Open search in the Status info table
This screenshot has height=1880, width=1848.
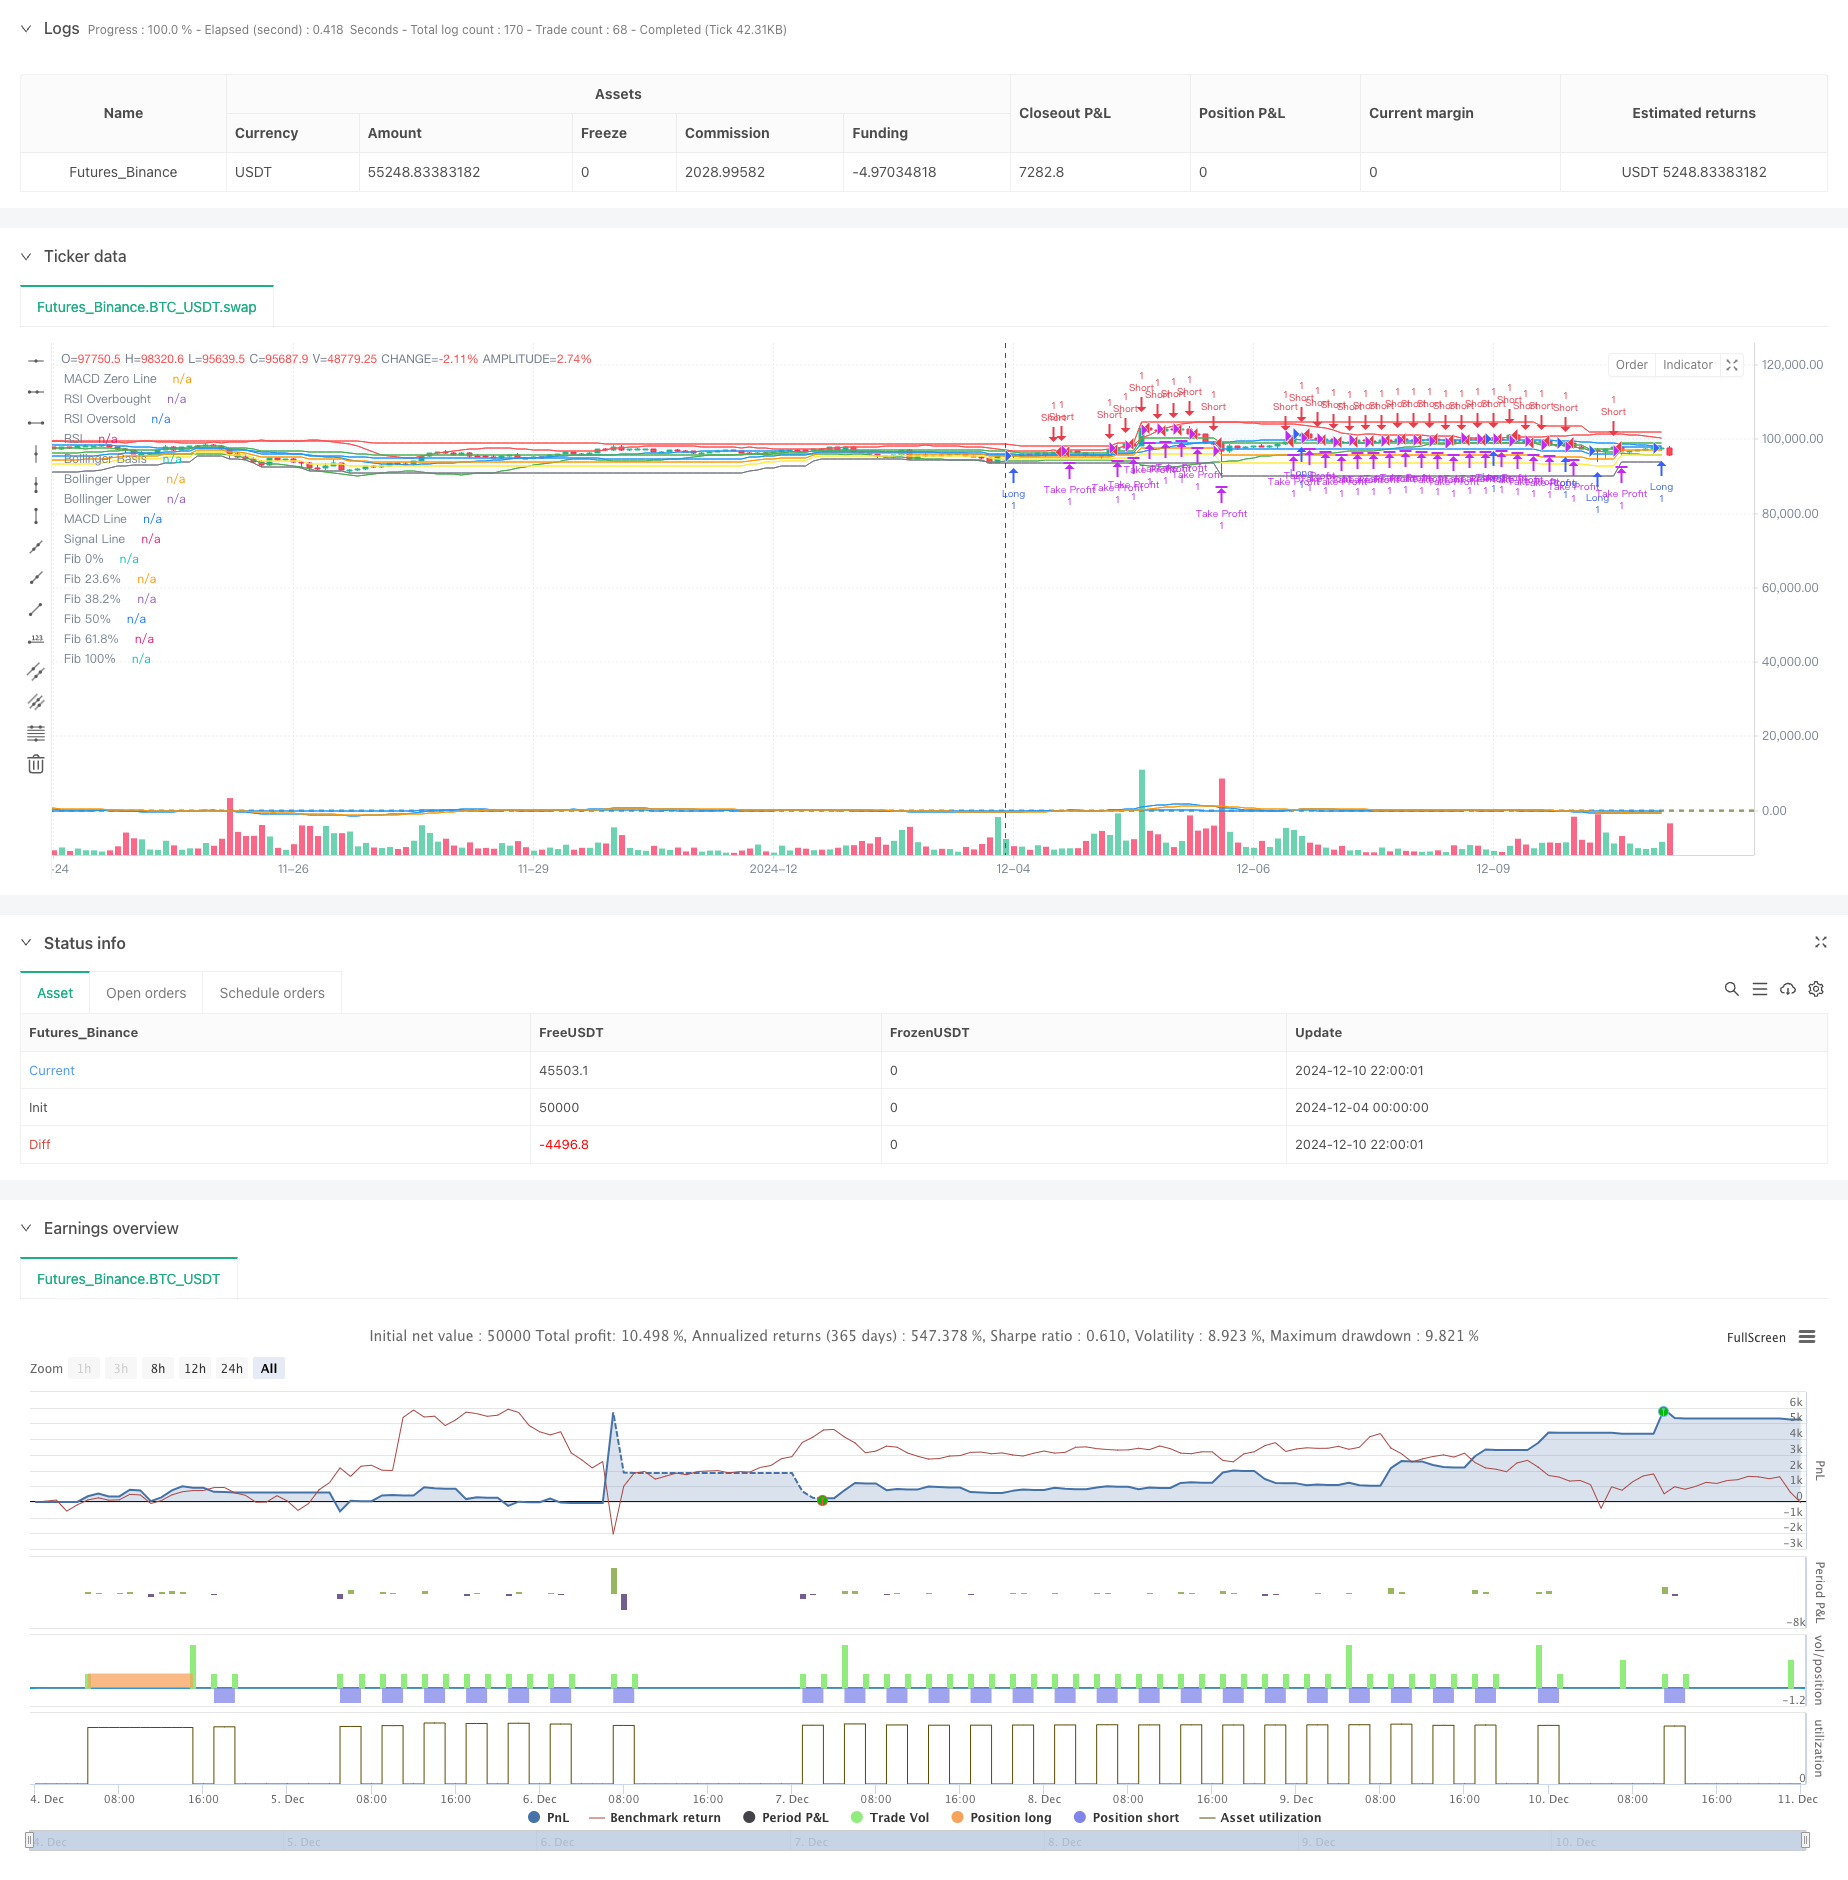[1731, 989]
